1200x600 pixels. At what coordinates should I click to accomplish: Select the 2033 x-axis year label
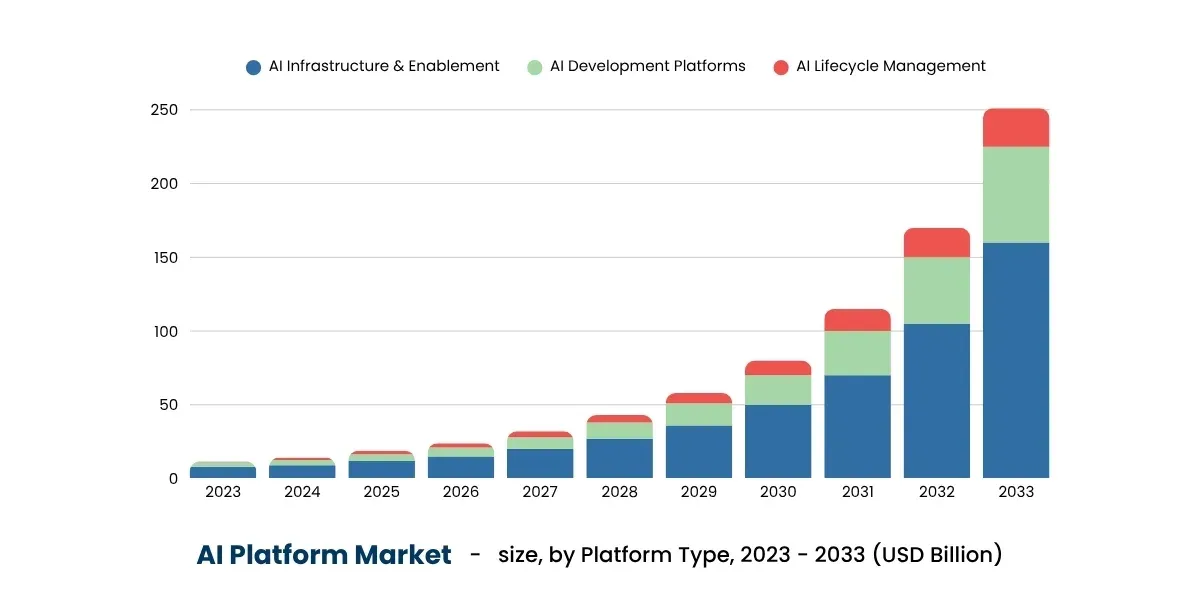[x=1016, y=492]
